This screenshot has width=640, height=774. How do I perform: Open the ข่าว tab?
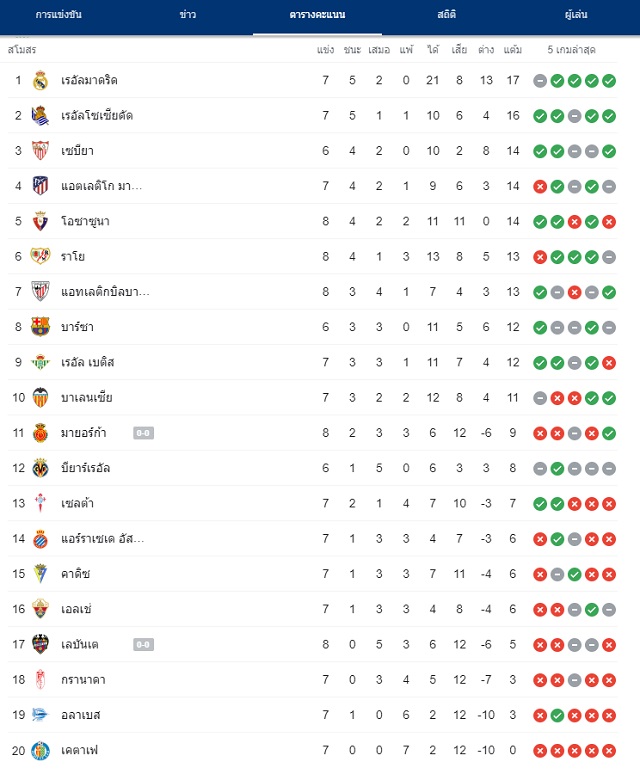pyautogui.click(x=188, y=15)
